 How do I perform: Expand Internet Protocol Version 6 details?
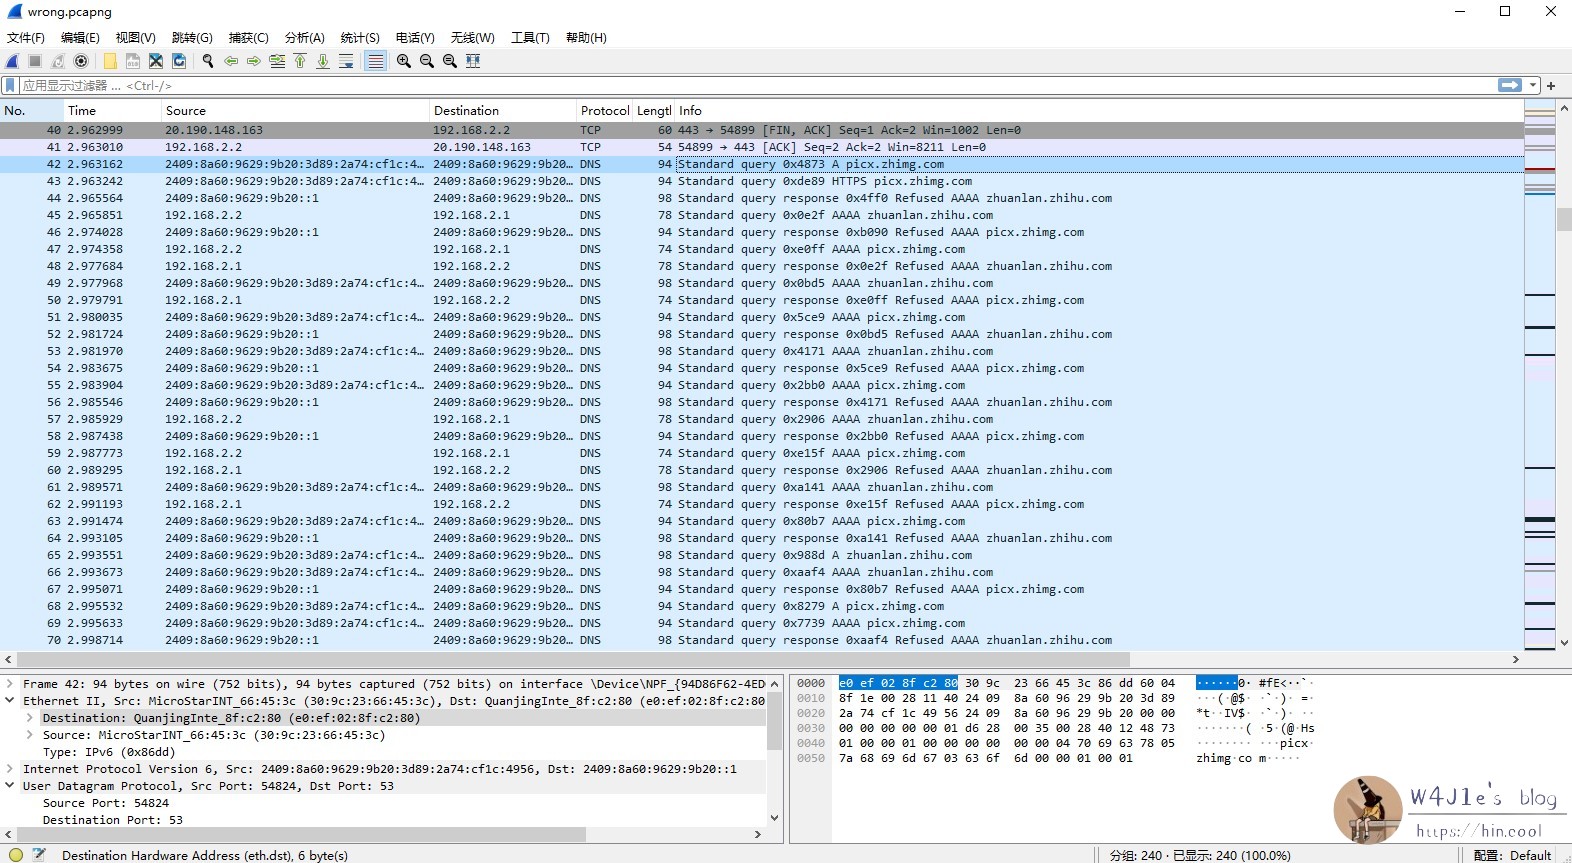point(10,769)
